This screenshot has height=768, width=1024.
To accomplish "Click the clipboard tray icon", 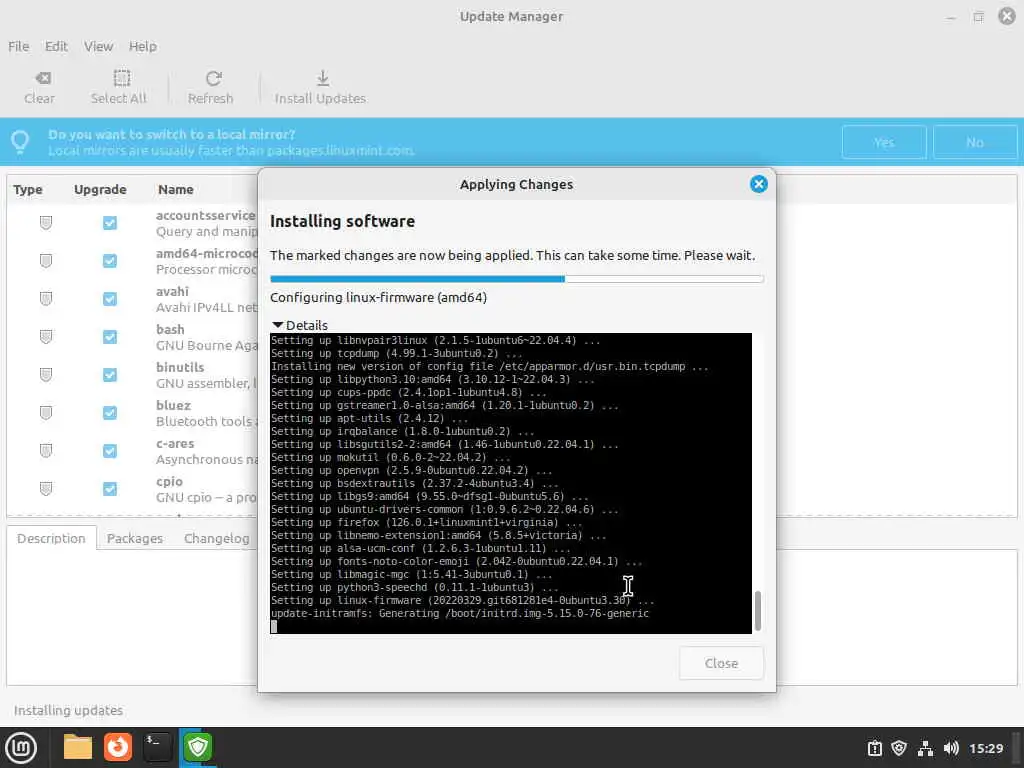I will coord(874,748).
